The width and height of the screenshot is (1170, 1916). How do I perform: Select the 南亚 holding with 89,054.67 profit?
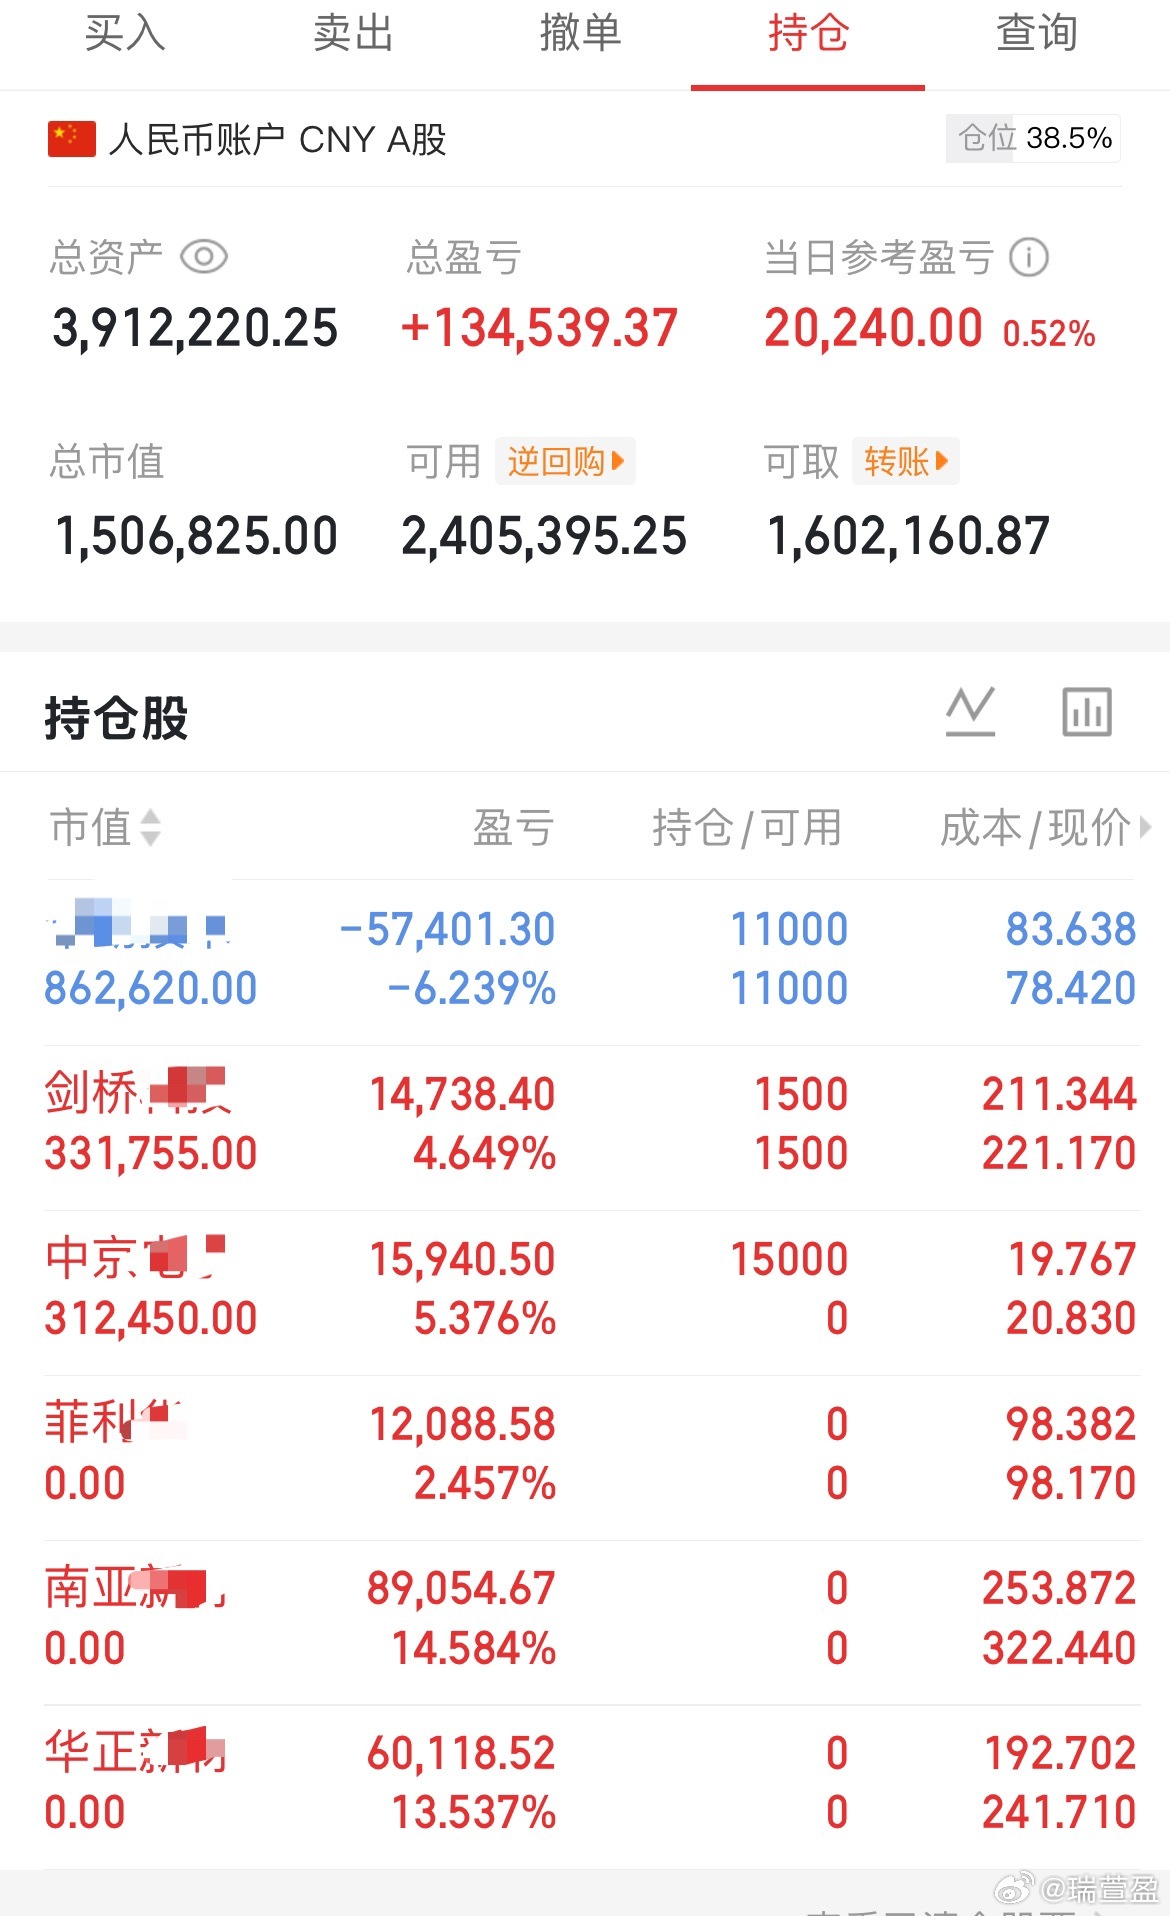click(x=591, y=1618)
